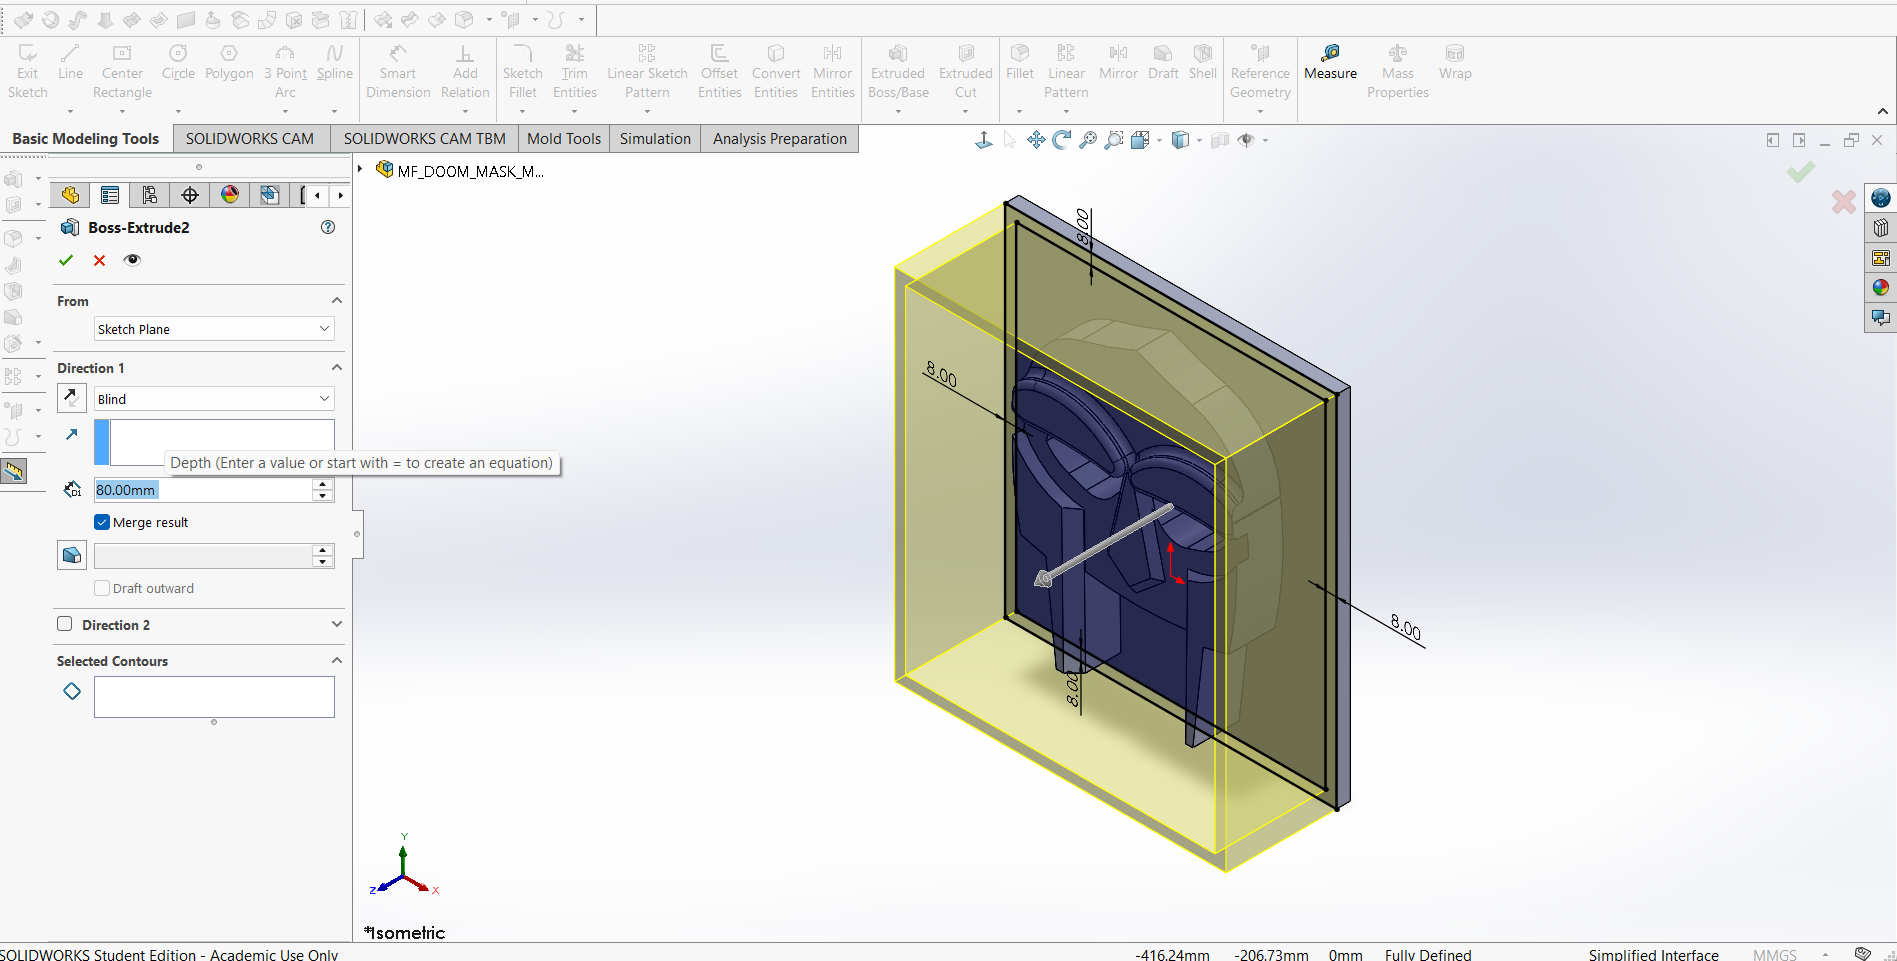Click the Wrap tool
The width and height of the screenshot is (1897, 961).
point(1455,62)
